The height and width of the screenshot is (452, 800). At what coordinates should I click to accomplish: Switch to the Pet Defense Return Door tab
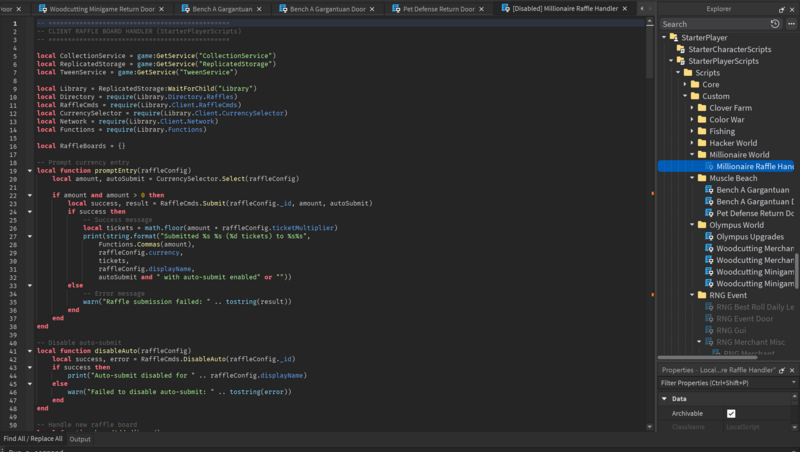440,8
